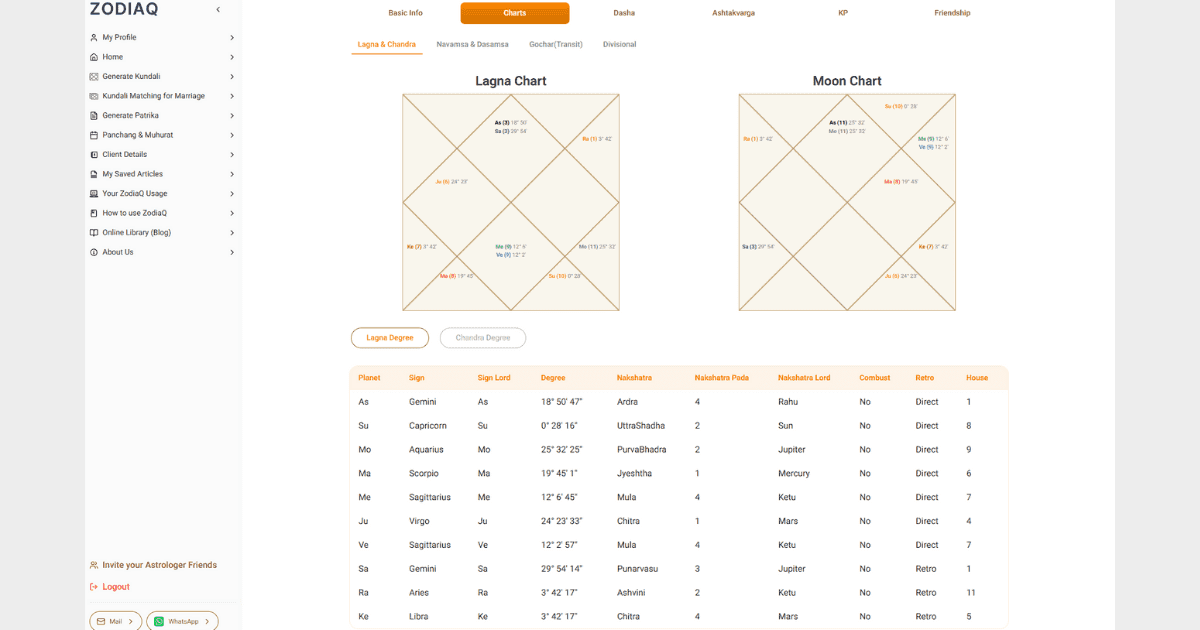Open the KP tab
1200x630 pixels.
(843, 13)
